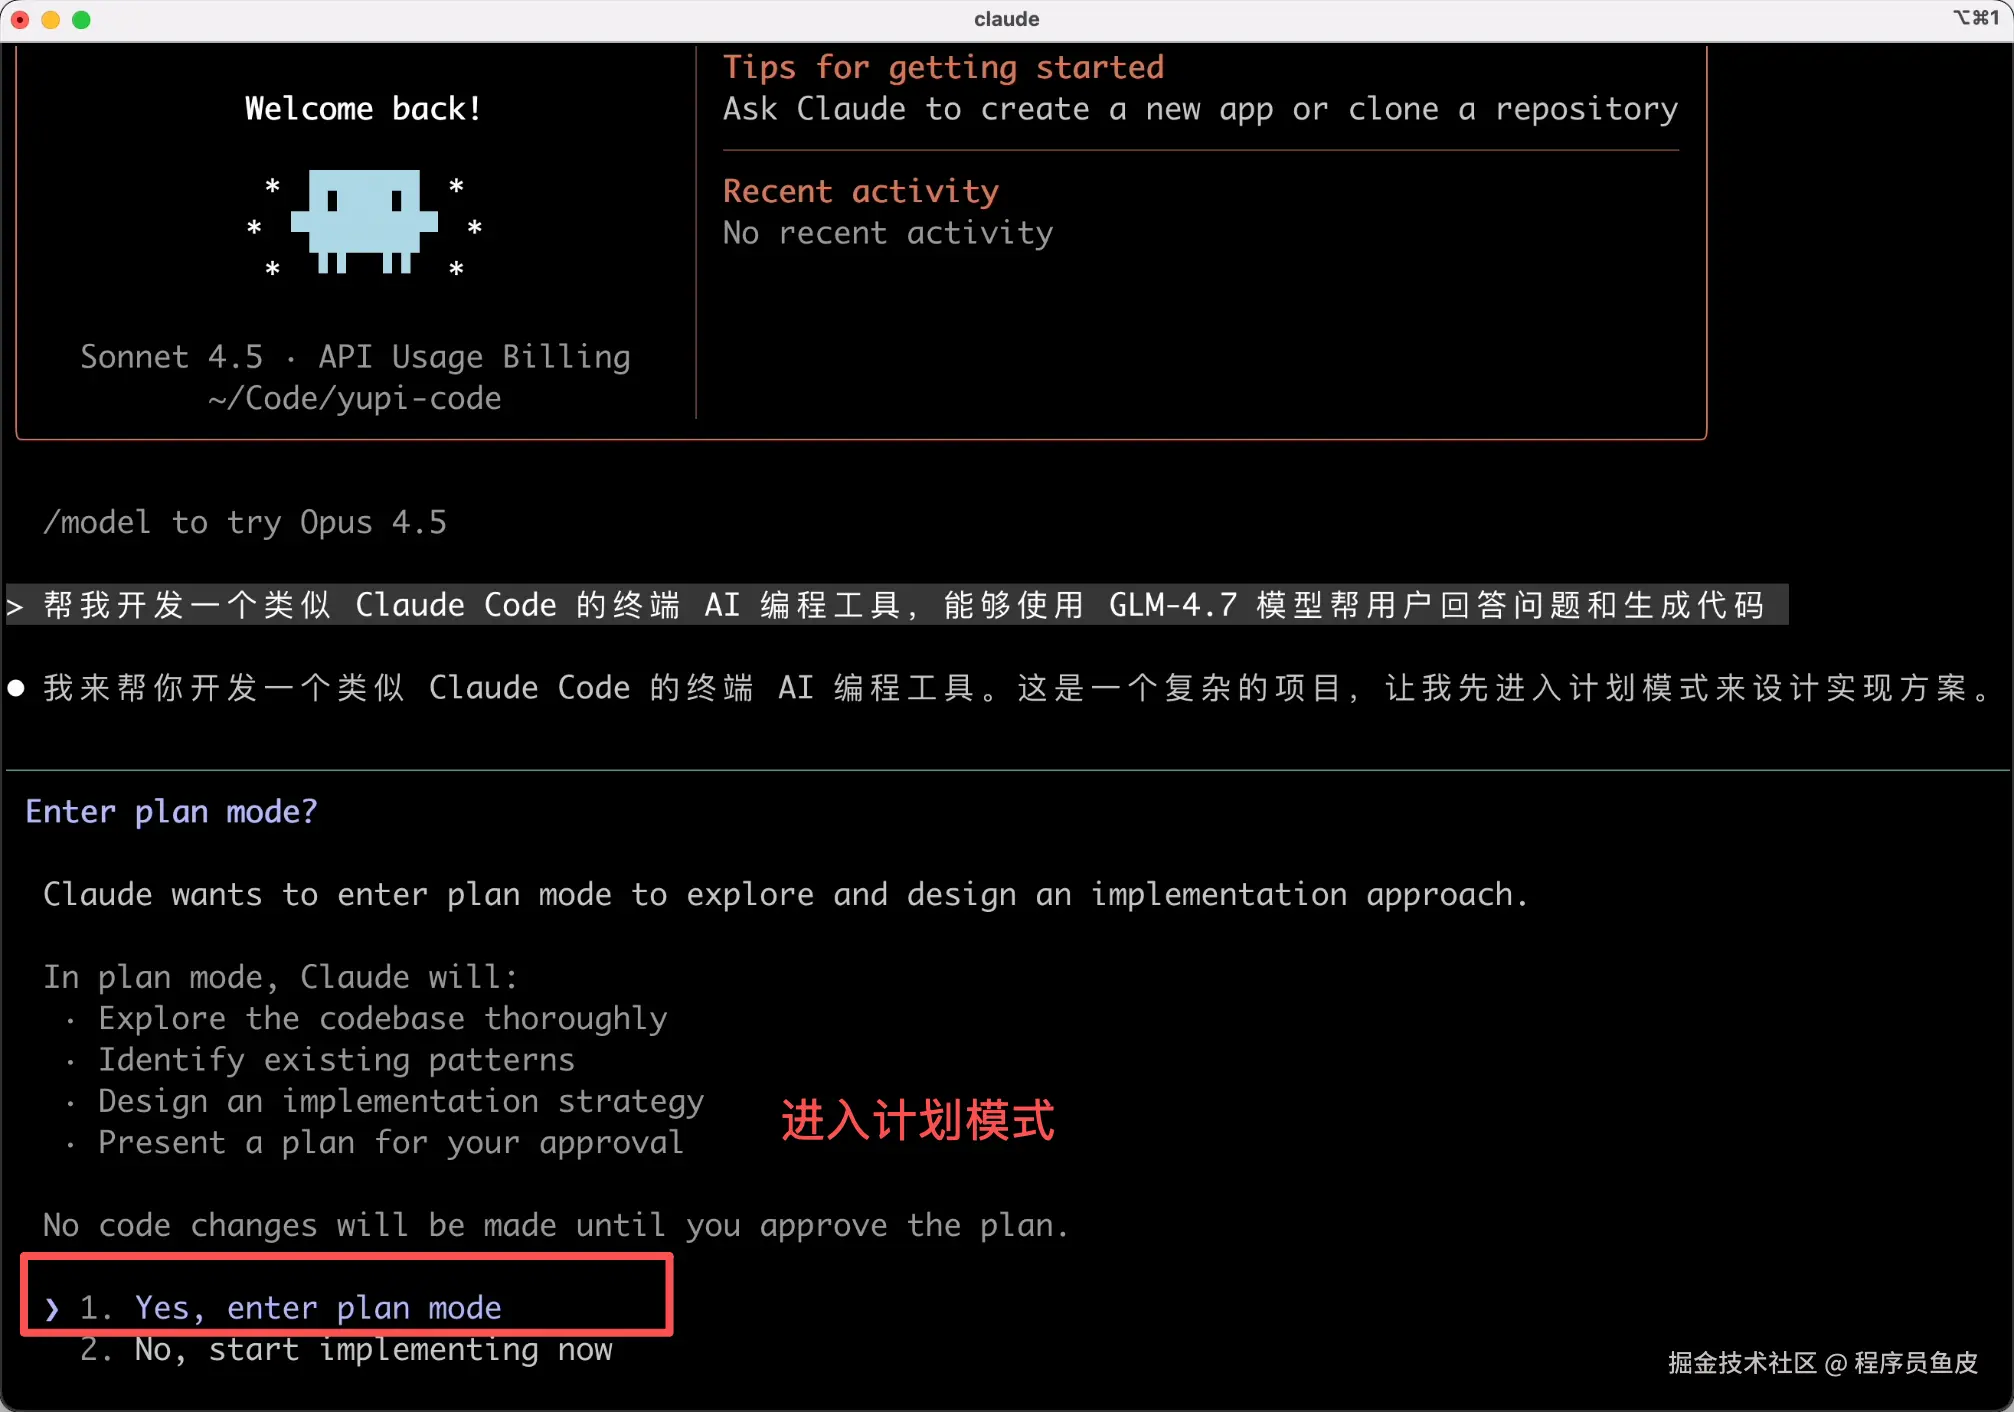Screen dimensions: 2014x1412
Task: Click the "/model to try Opus 4.5" hint
Action: point(245,522)
